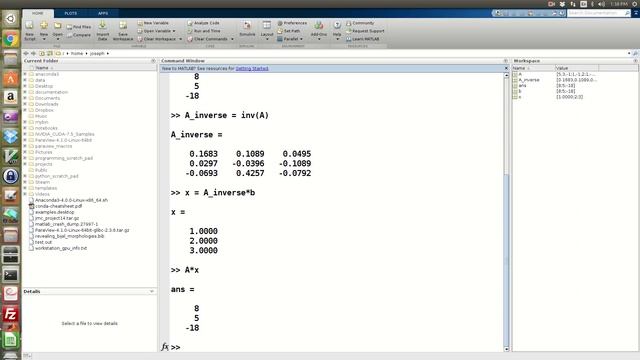640x360 pixels.
Task: Open MATLAB Preferences
Action: tap(292, 23)
